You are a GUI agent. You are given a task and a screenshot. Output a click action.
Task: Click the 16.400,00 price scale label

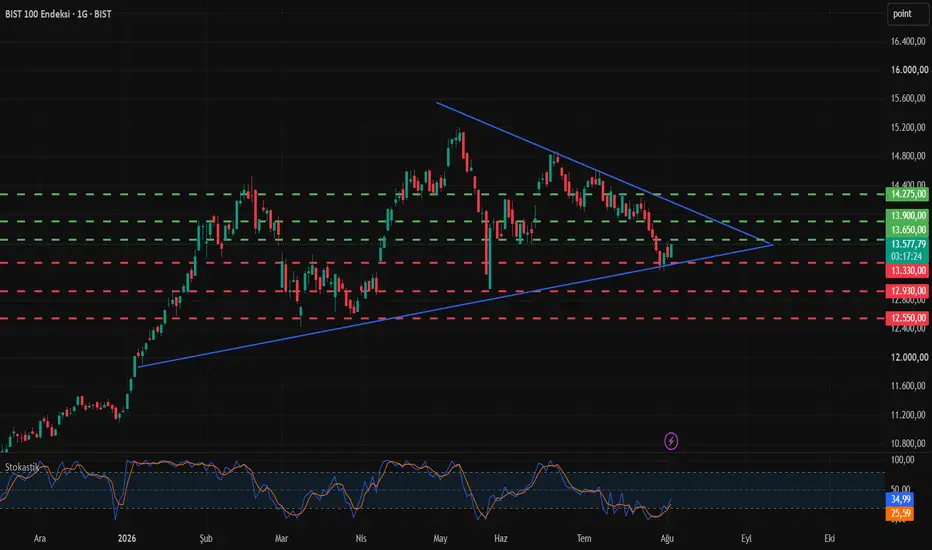pos(908,41)
